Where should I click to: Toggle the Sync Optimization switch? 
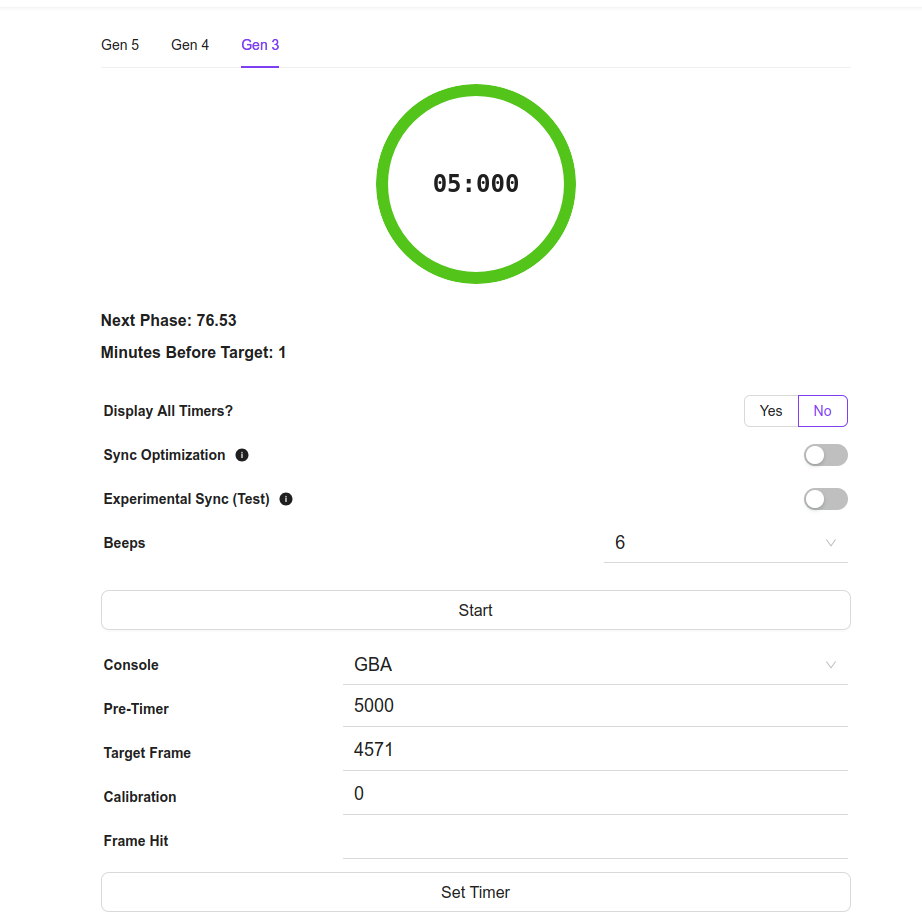(825, 455)
